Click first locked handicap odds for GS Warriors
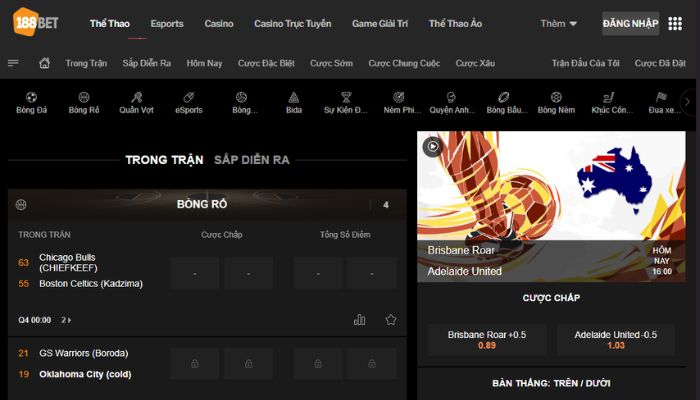700x400 pixels. click(x=195, y=364)
